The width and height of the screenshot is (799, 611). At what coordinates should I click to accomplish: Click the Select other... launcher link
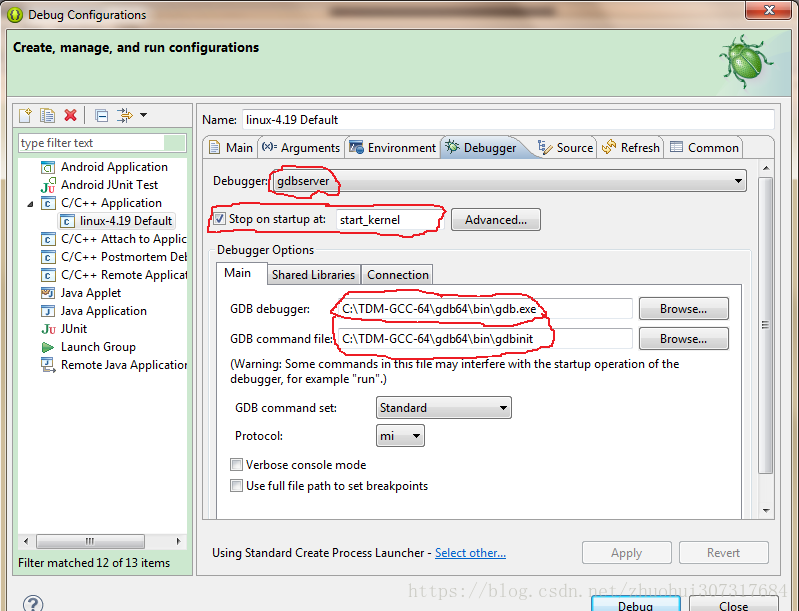[470, 553]
